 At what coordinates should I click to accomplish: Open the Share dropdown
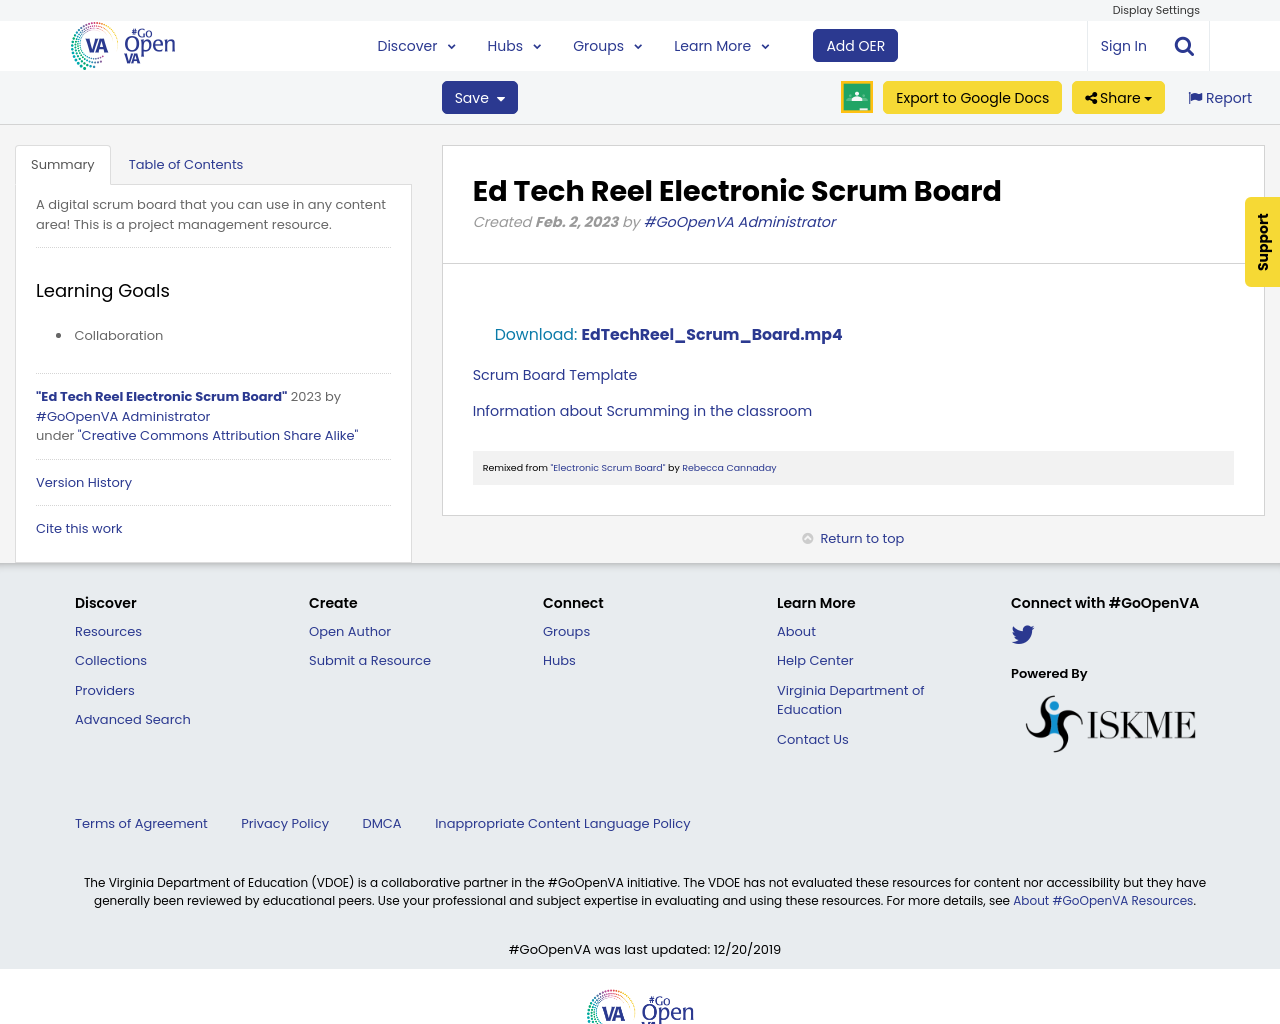coord(1117,97)
